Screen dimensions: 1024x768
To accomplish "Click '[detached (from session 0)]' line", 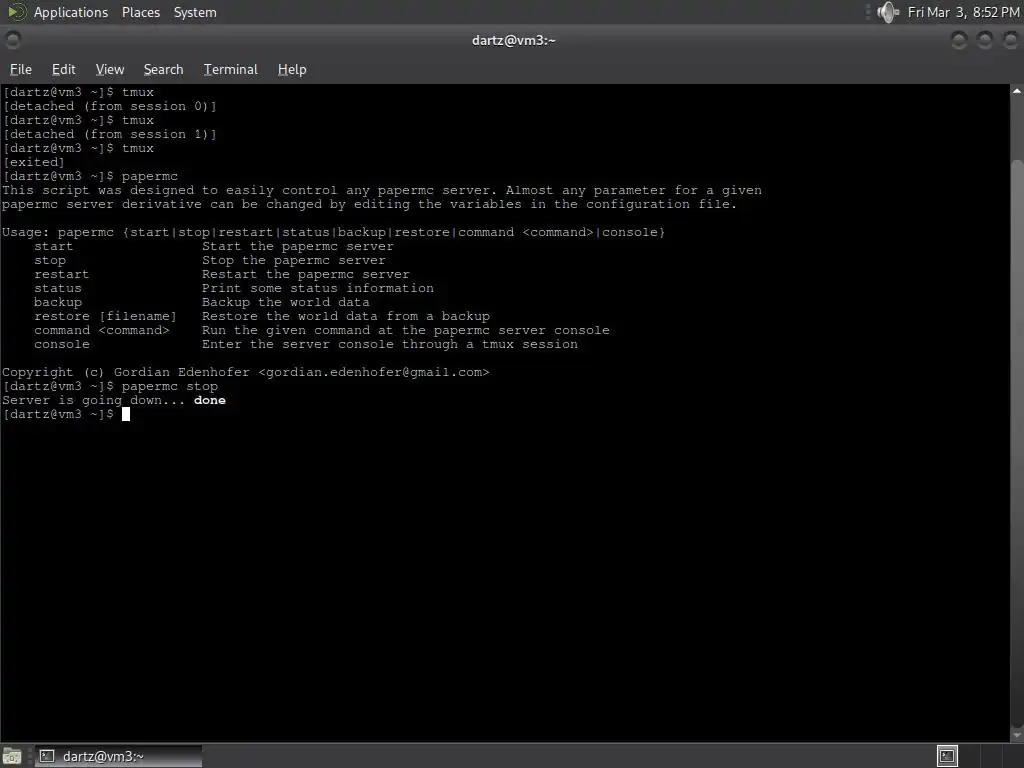I will coord(110,106).
